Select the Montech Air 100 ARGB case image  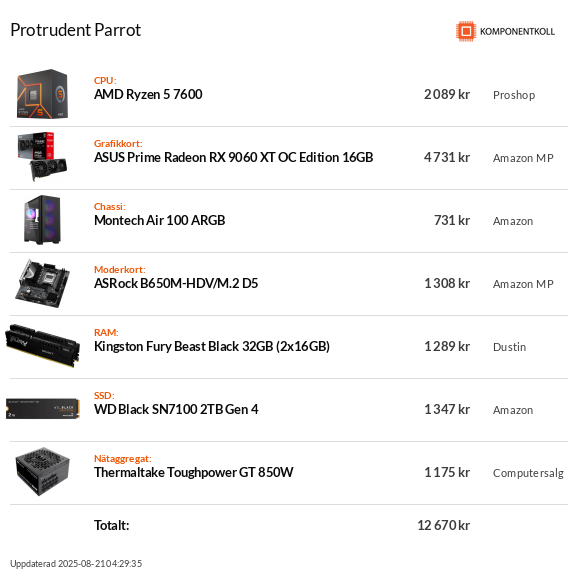(x=42, y=220)
